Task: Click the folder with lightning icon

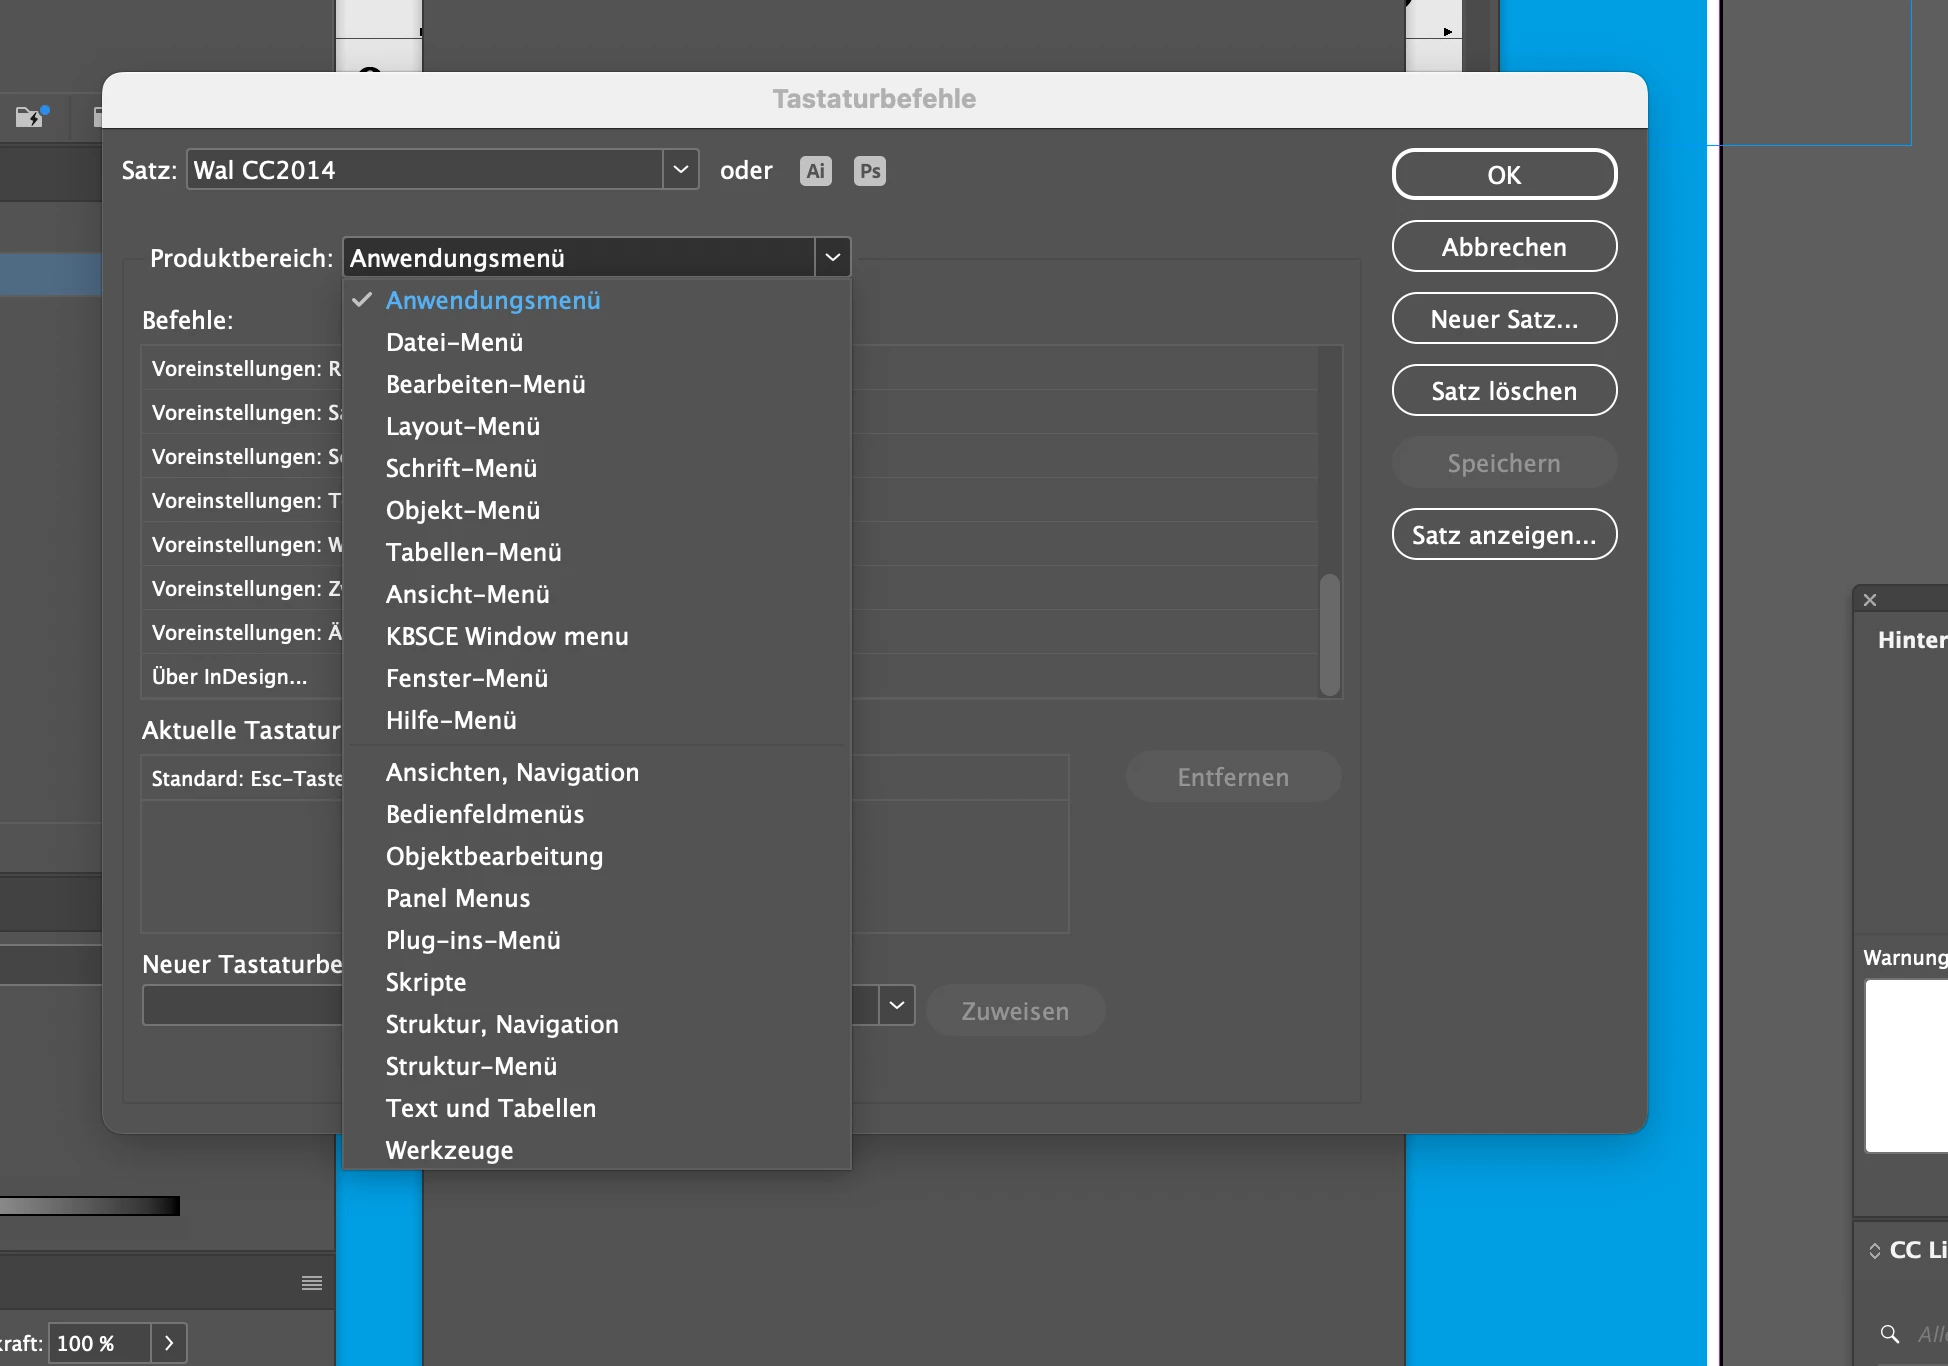Action: pyautogui.click(x=30, y=117)
